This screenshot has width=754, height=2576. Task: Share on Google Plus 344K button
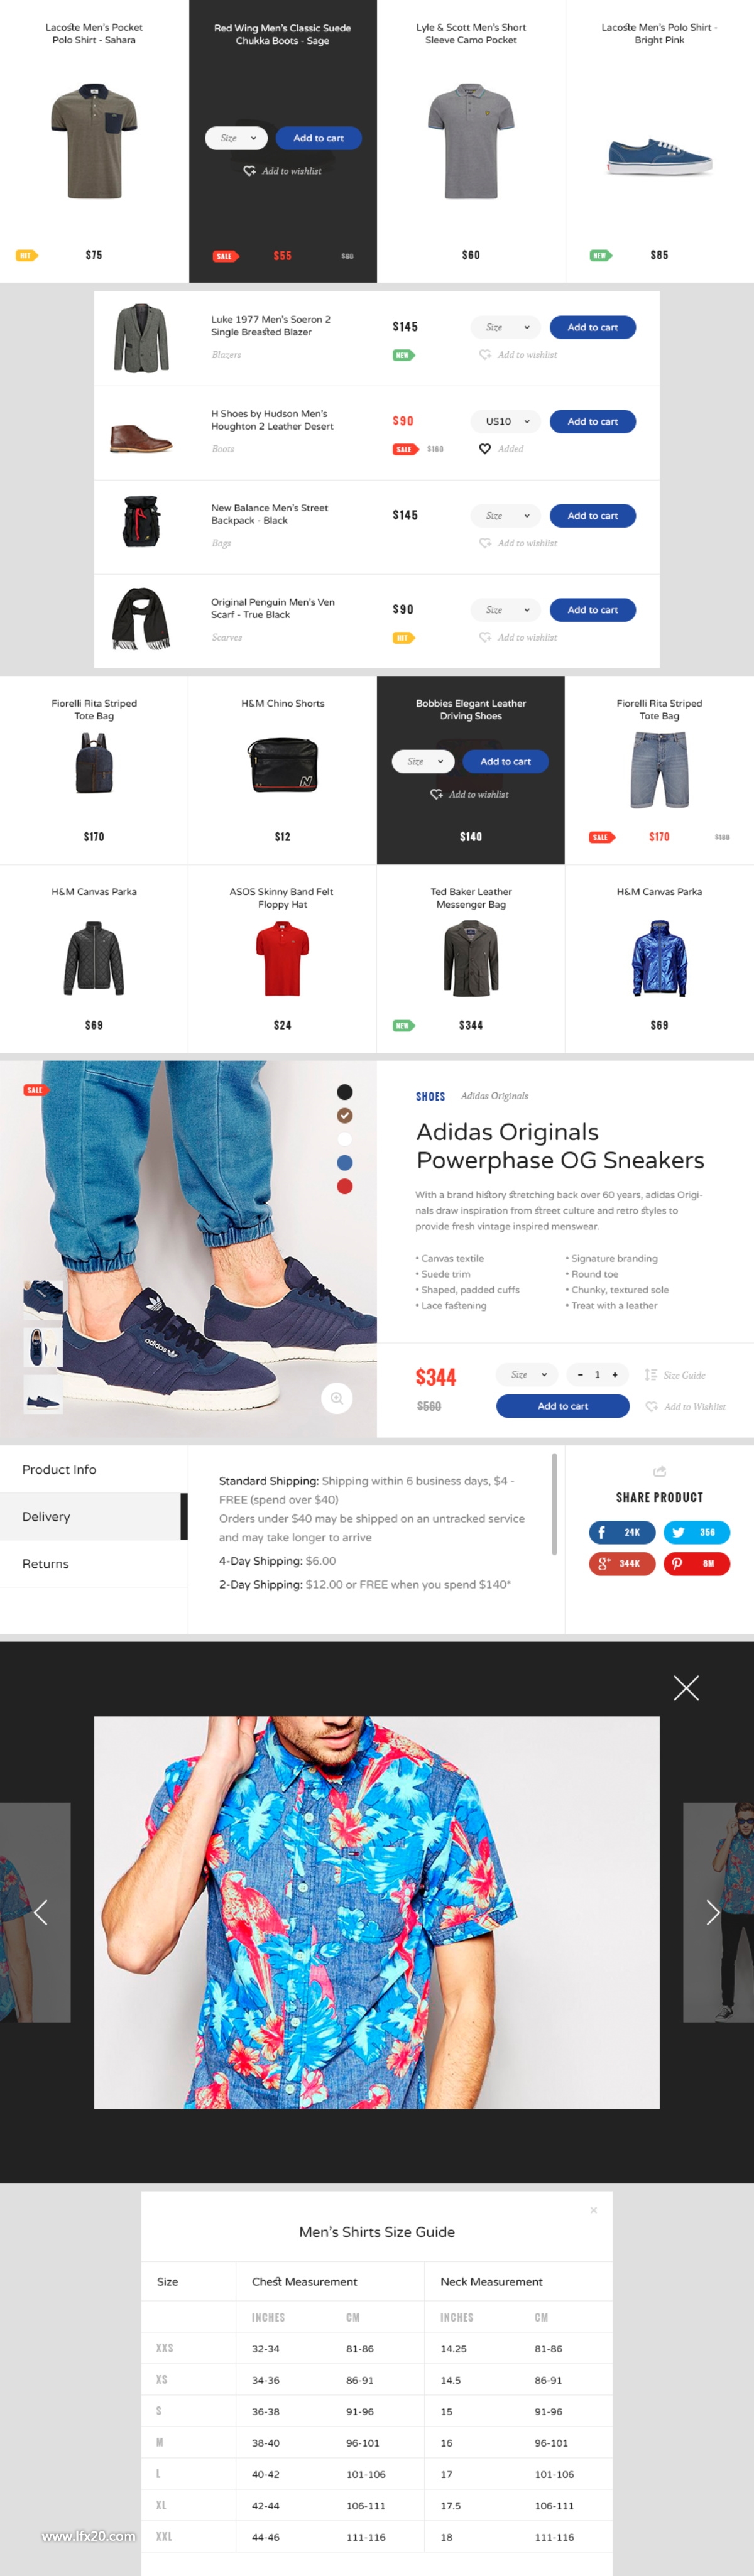click(x=622, y=1563)
